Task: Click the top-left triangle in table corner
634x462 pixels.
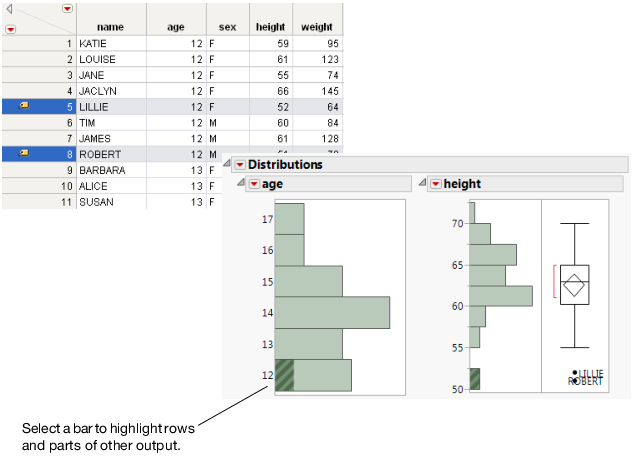Action: 9,9
